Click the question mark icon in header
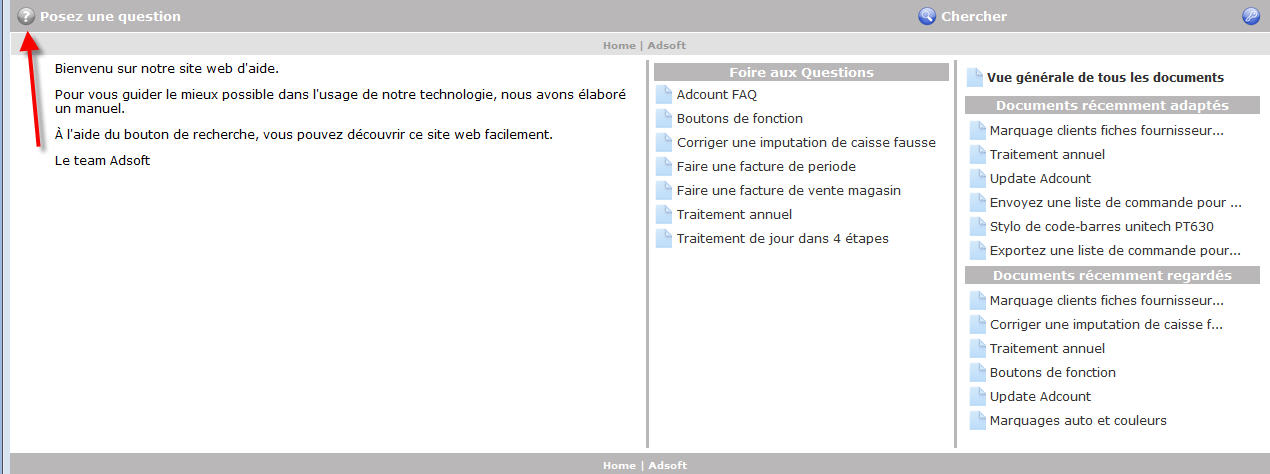 tap(27, 16)
